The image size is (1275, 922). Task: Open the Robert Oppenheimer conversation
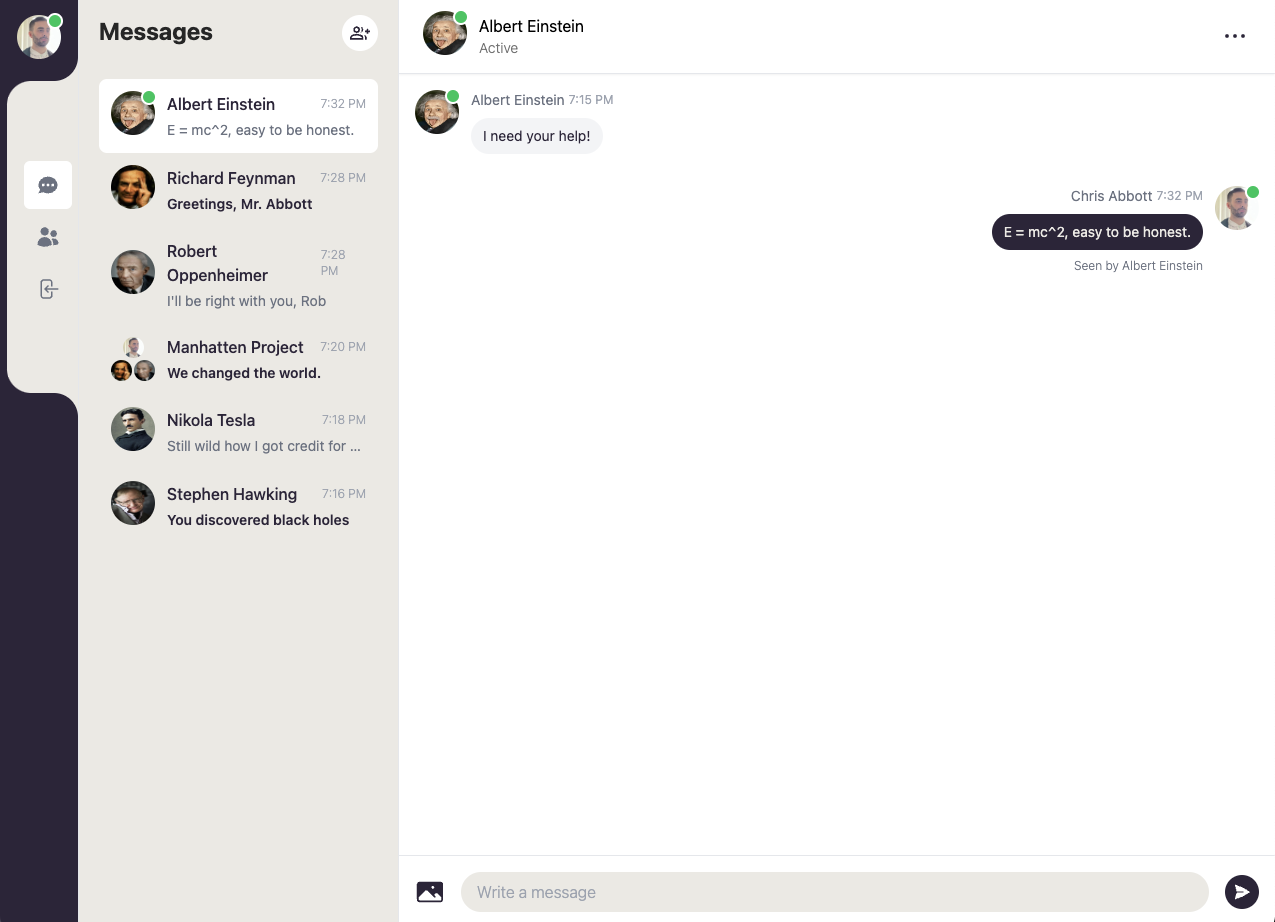238,275
